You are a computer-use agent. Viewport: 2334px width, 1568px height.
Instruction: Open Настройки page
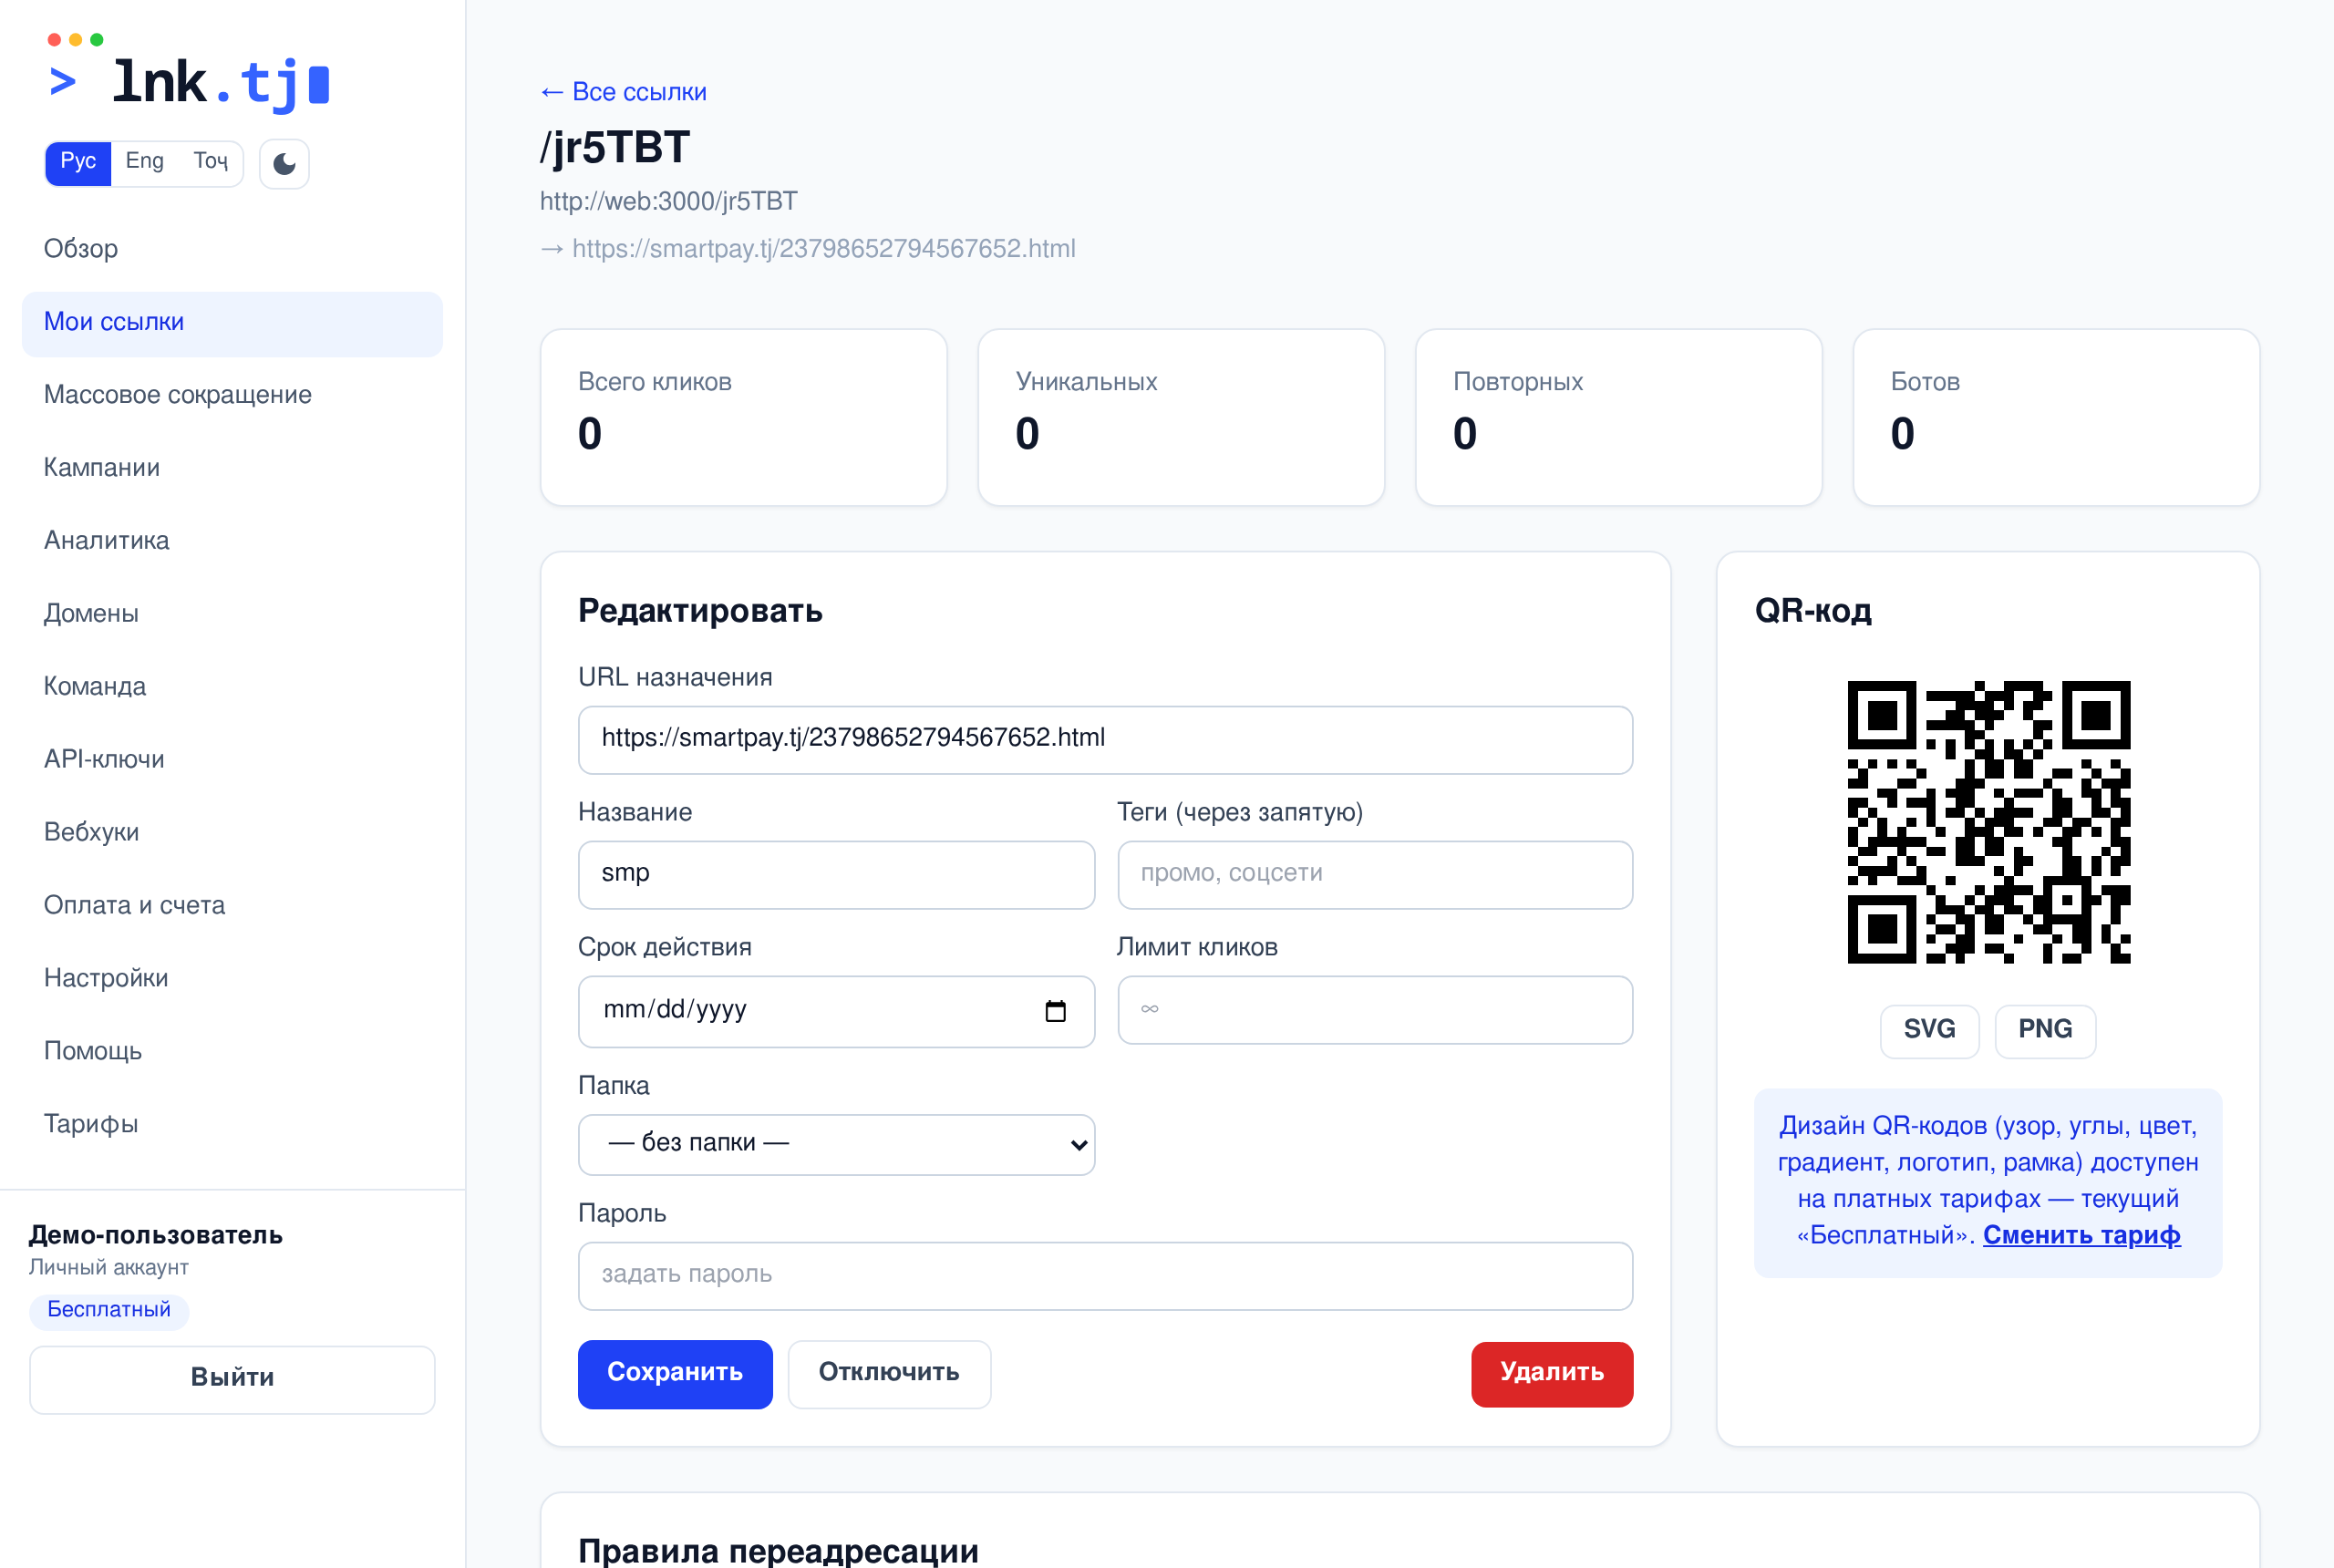point(232,979)
